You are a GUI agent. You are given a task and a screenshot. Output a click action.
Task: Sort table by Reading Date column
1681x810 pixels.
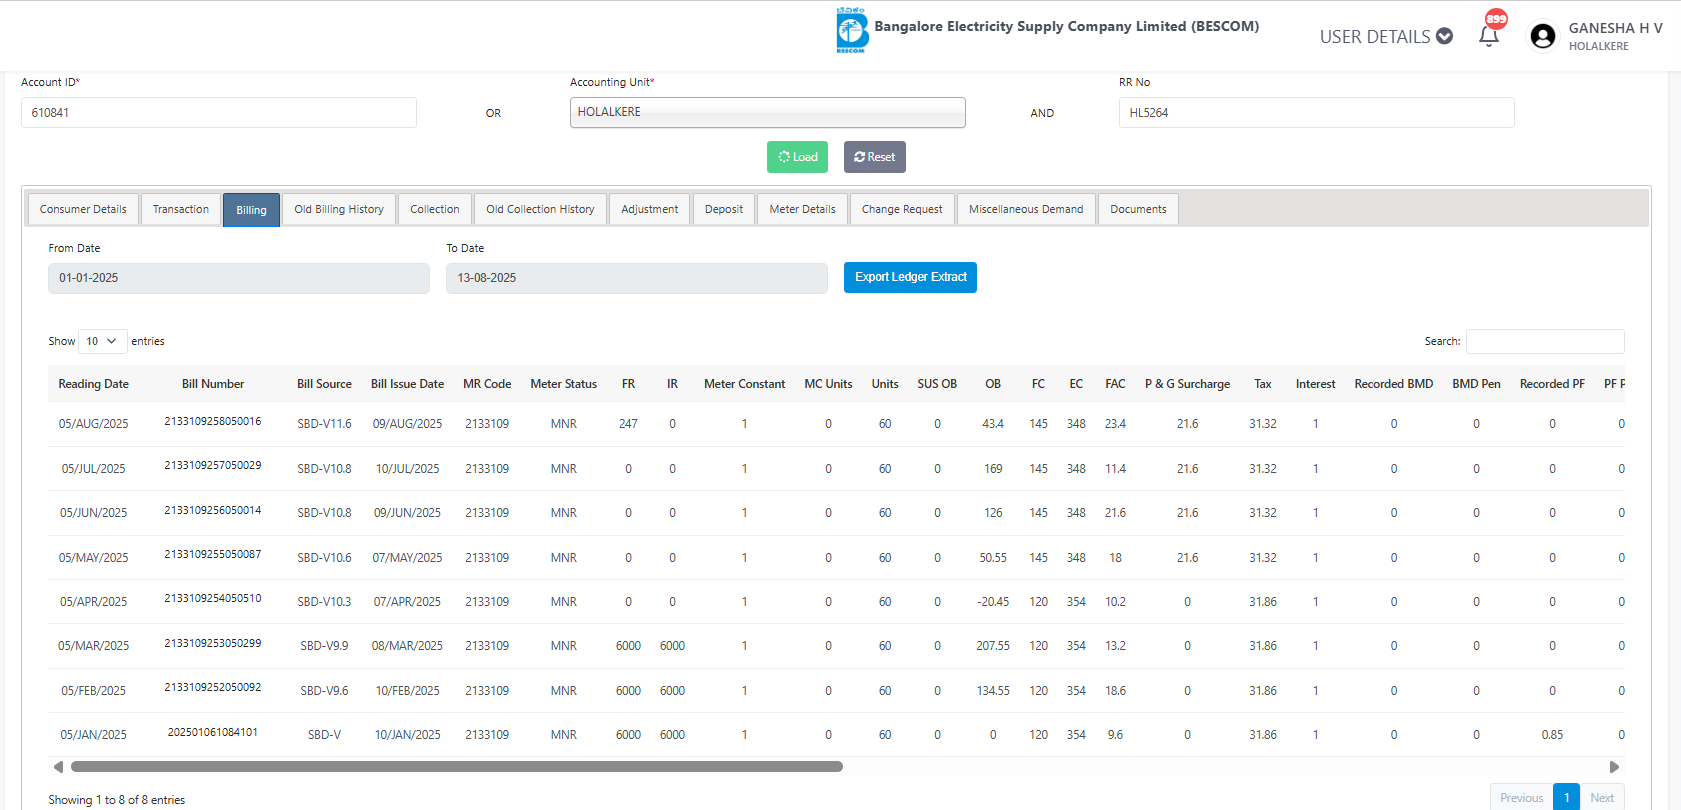pyautogui.click(x=93, y=384)
